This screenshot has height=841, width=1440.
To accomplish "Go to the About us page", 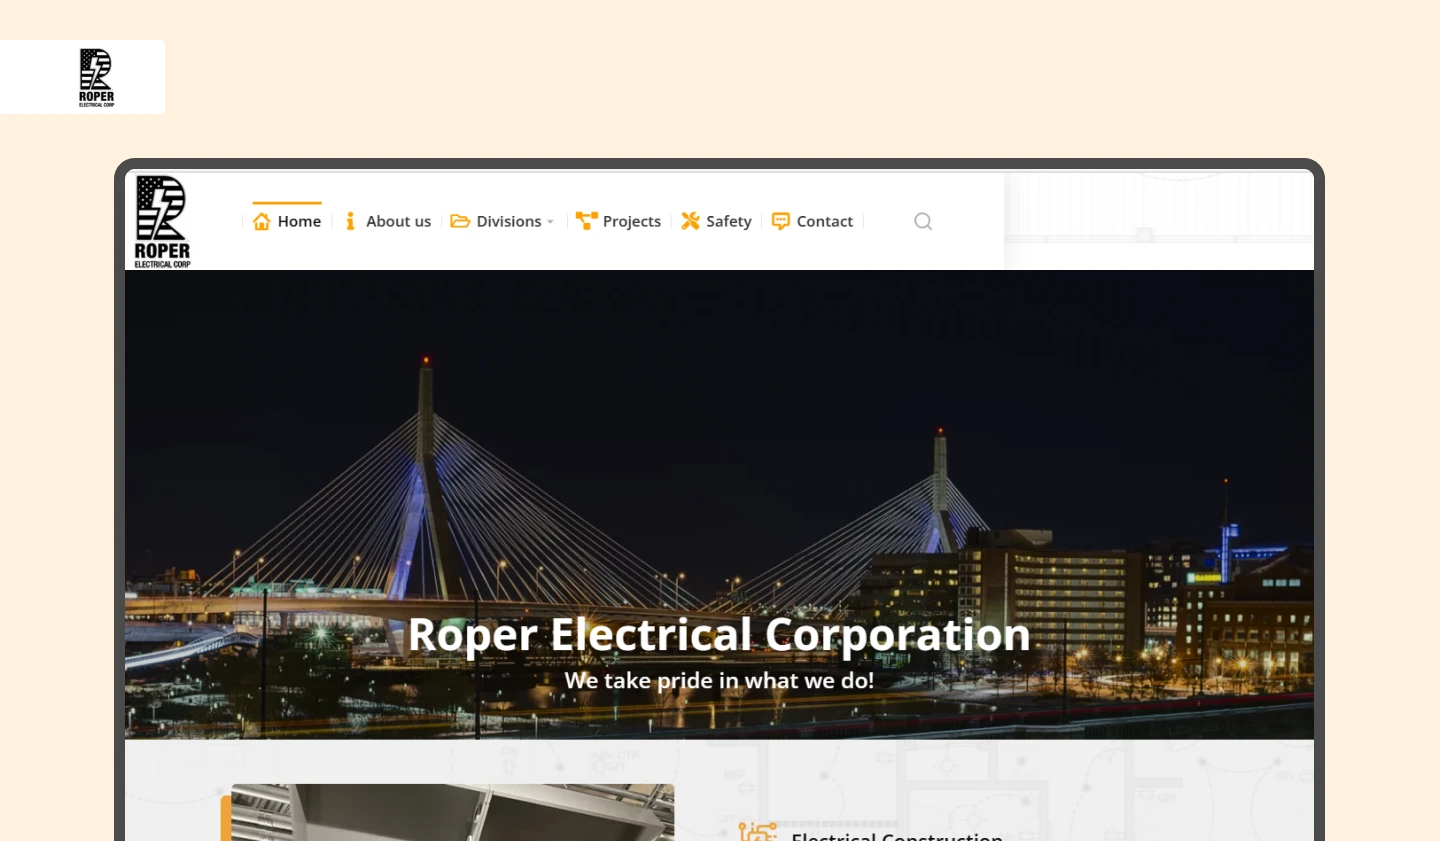I will (x=398, y=221).
